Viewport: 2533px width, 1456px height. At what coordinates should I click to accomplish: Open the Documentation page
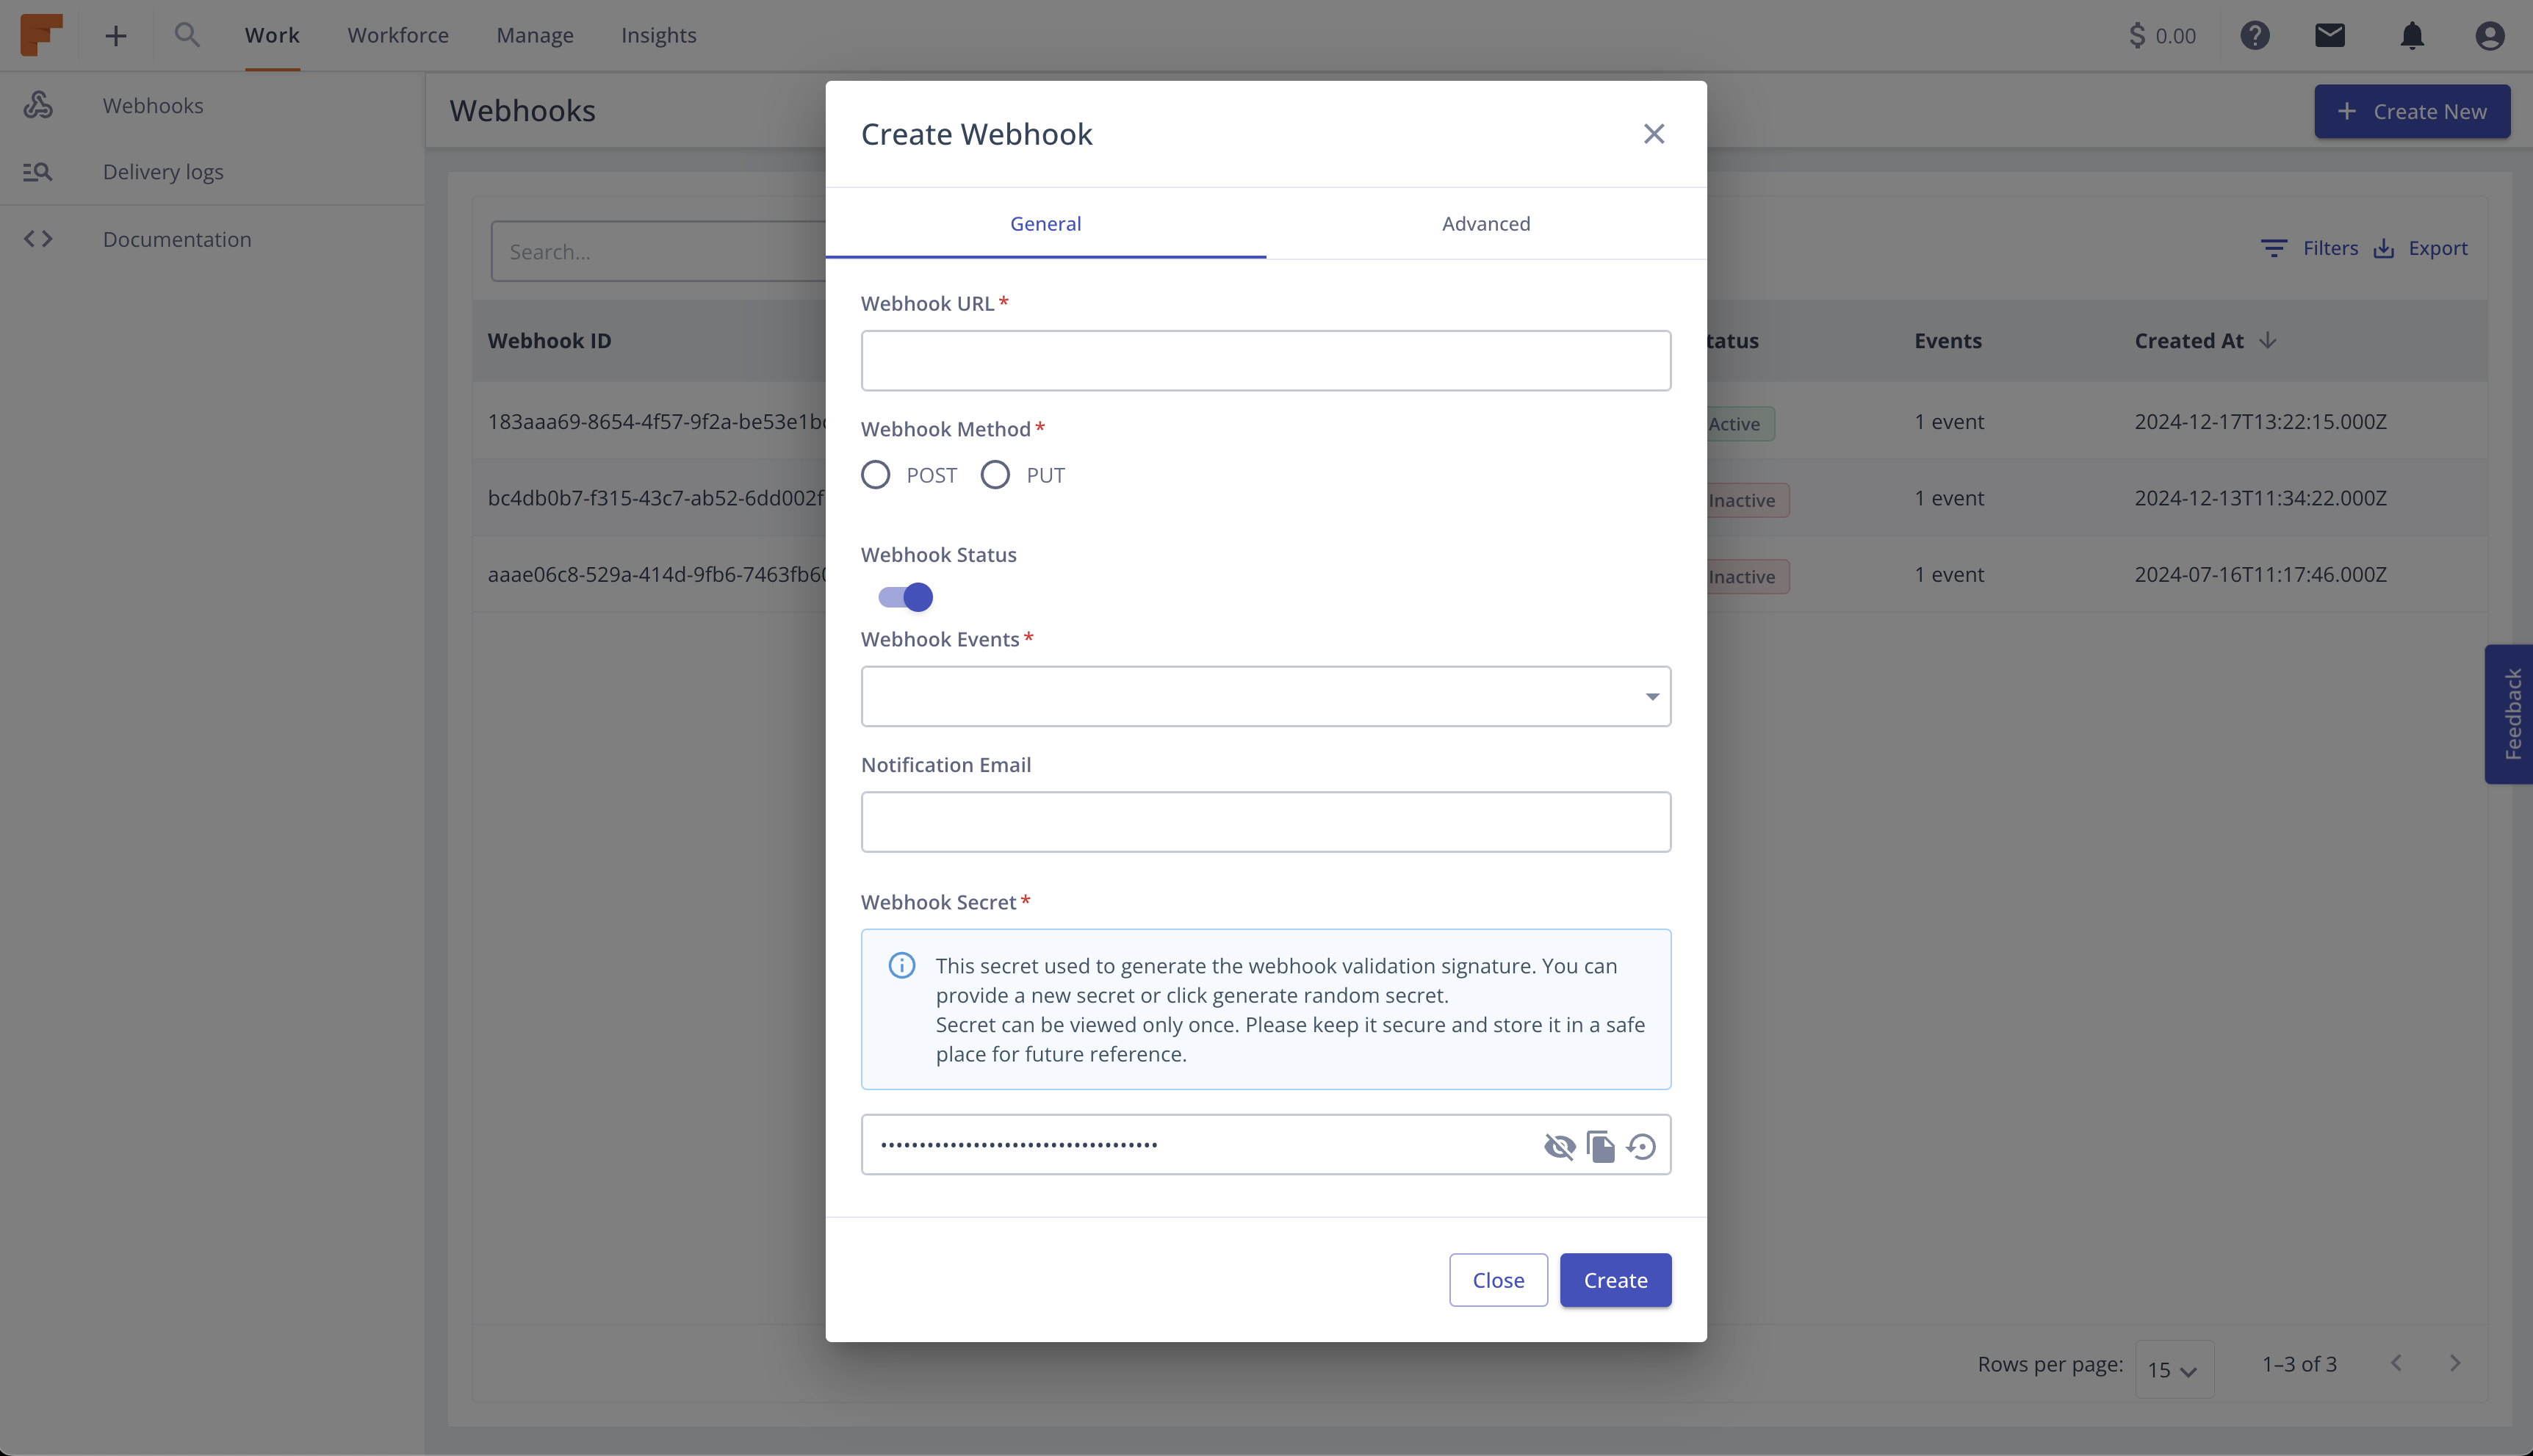click(x=176, y=239)
